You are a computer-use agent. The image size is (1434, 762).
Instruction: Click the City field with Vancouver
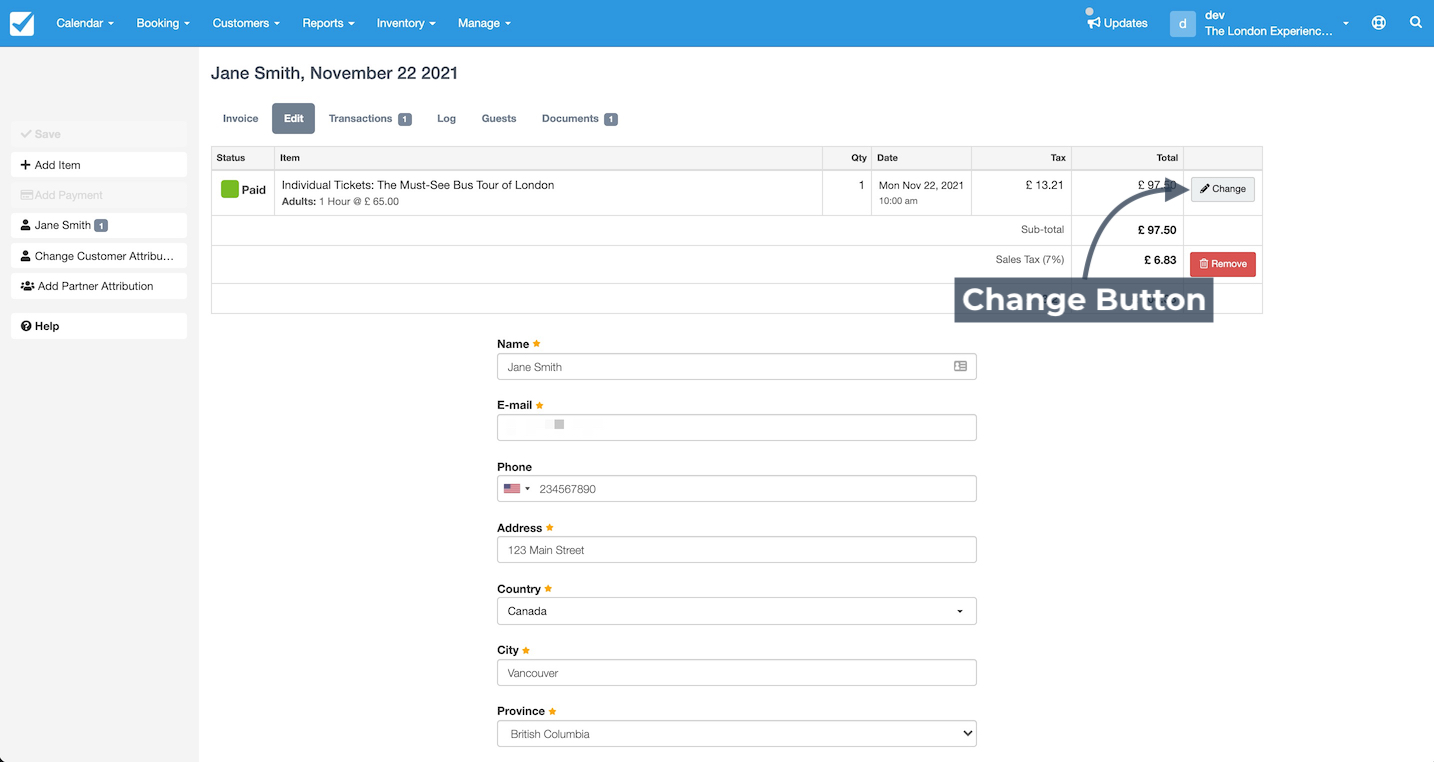tap(736, 673)
